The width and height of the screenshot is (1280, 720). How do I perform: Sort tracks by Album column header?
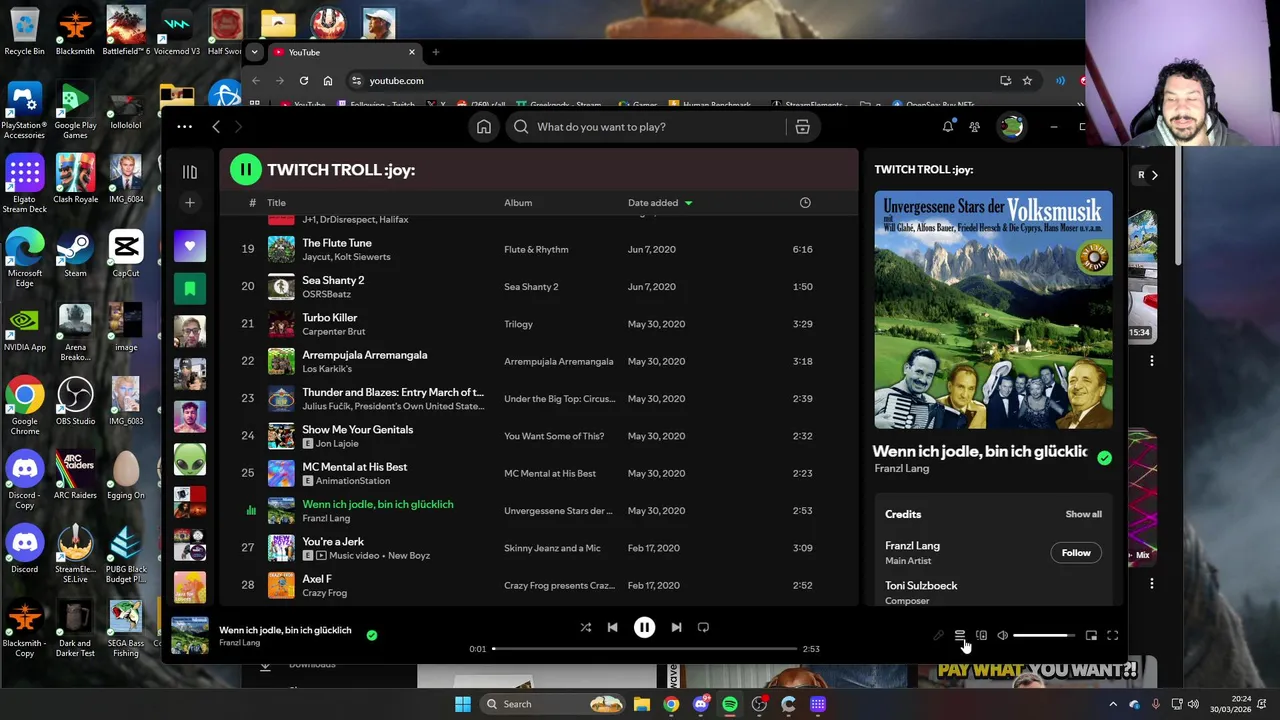(x=518, y=203)
